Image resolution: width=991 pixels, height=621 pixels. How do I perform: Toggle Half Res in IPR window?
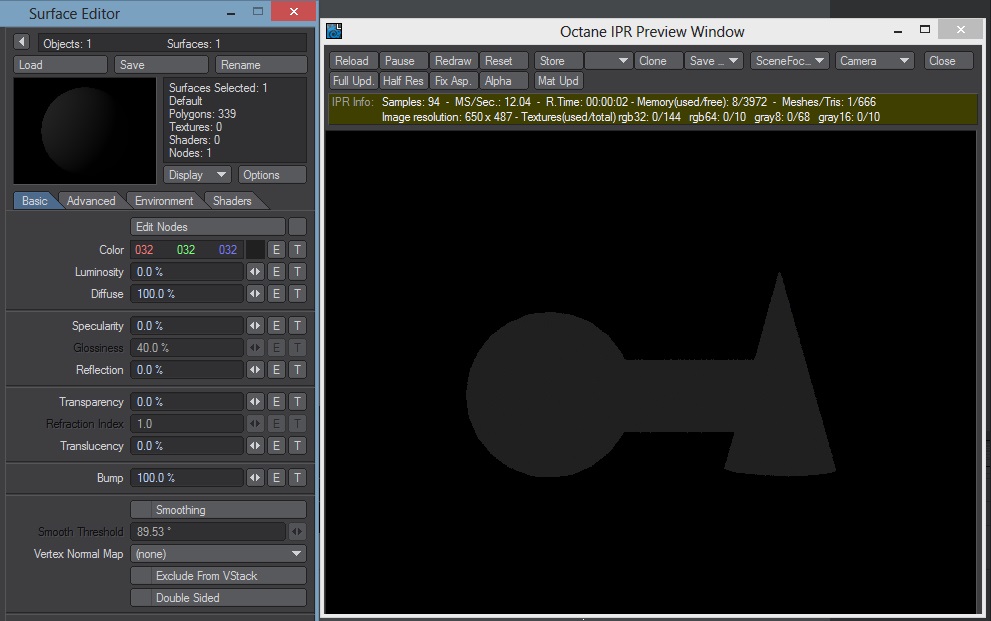point(403,81)
